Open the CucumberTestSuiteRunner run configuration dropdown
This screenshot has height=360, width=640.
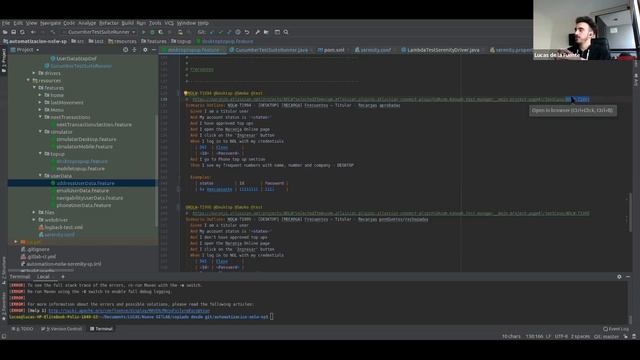click(100, 32)
